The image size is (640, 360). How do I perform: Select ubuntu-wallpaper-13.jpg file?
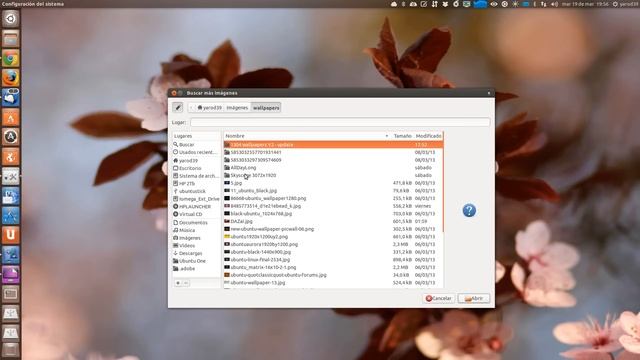point(333,282)
